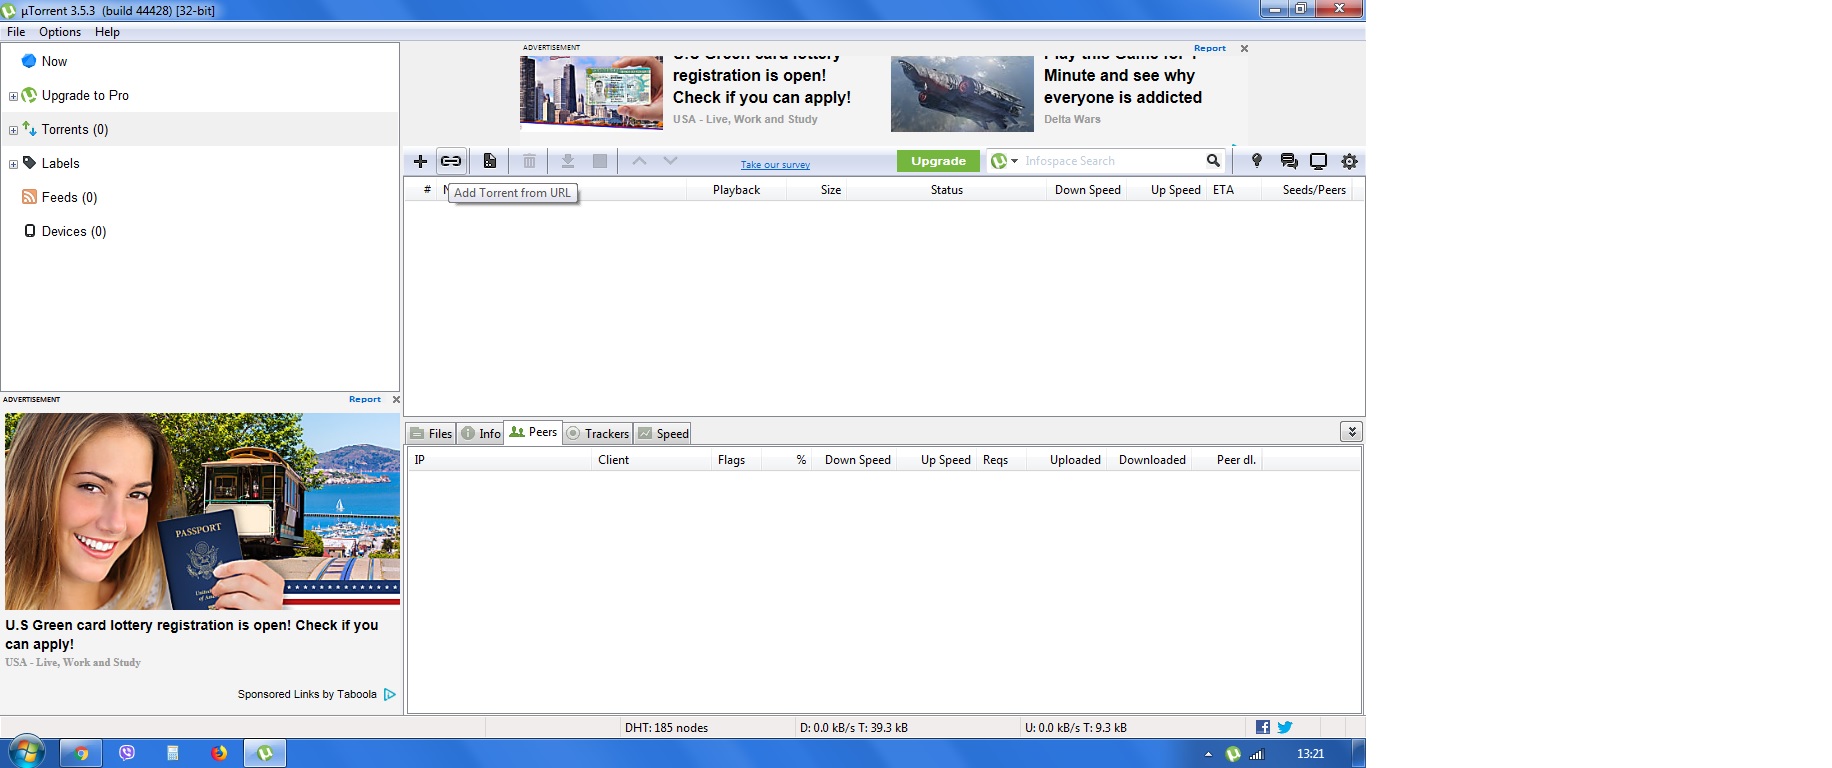The width and height of the screenshot is (1832, 768).
Task: Sort torrents by Status column
Action: (x=947, y=190)
